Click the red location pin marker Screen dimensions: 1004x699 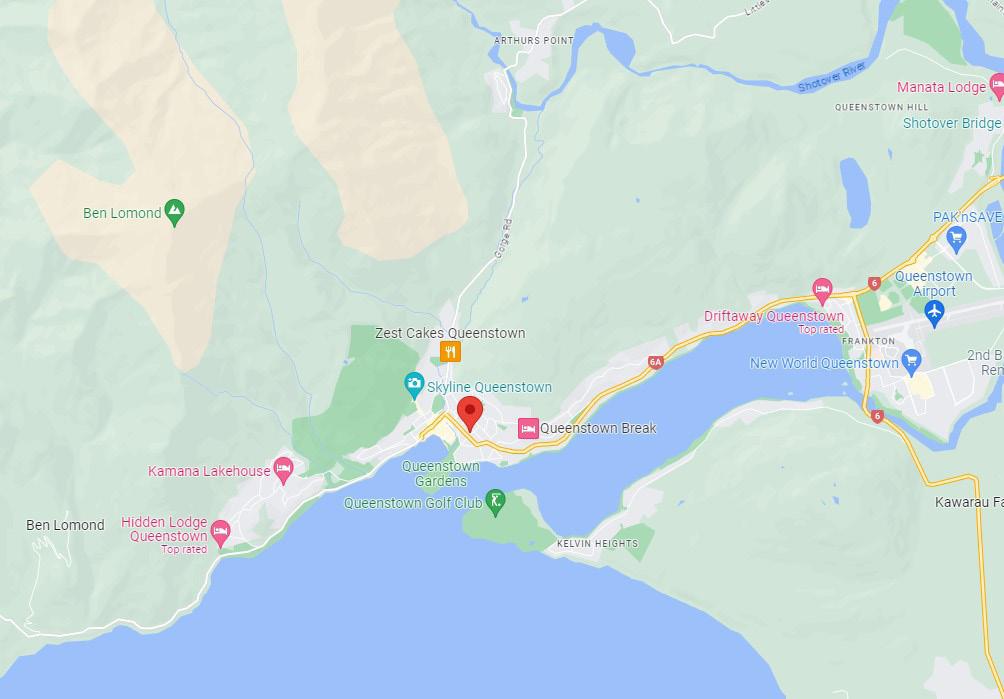(470, 413)
